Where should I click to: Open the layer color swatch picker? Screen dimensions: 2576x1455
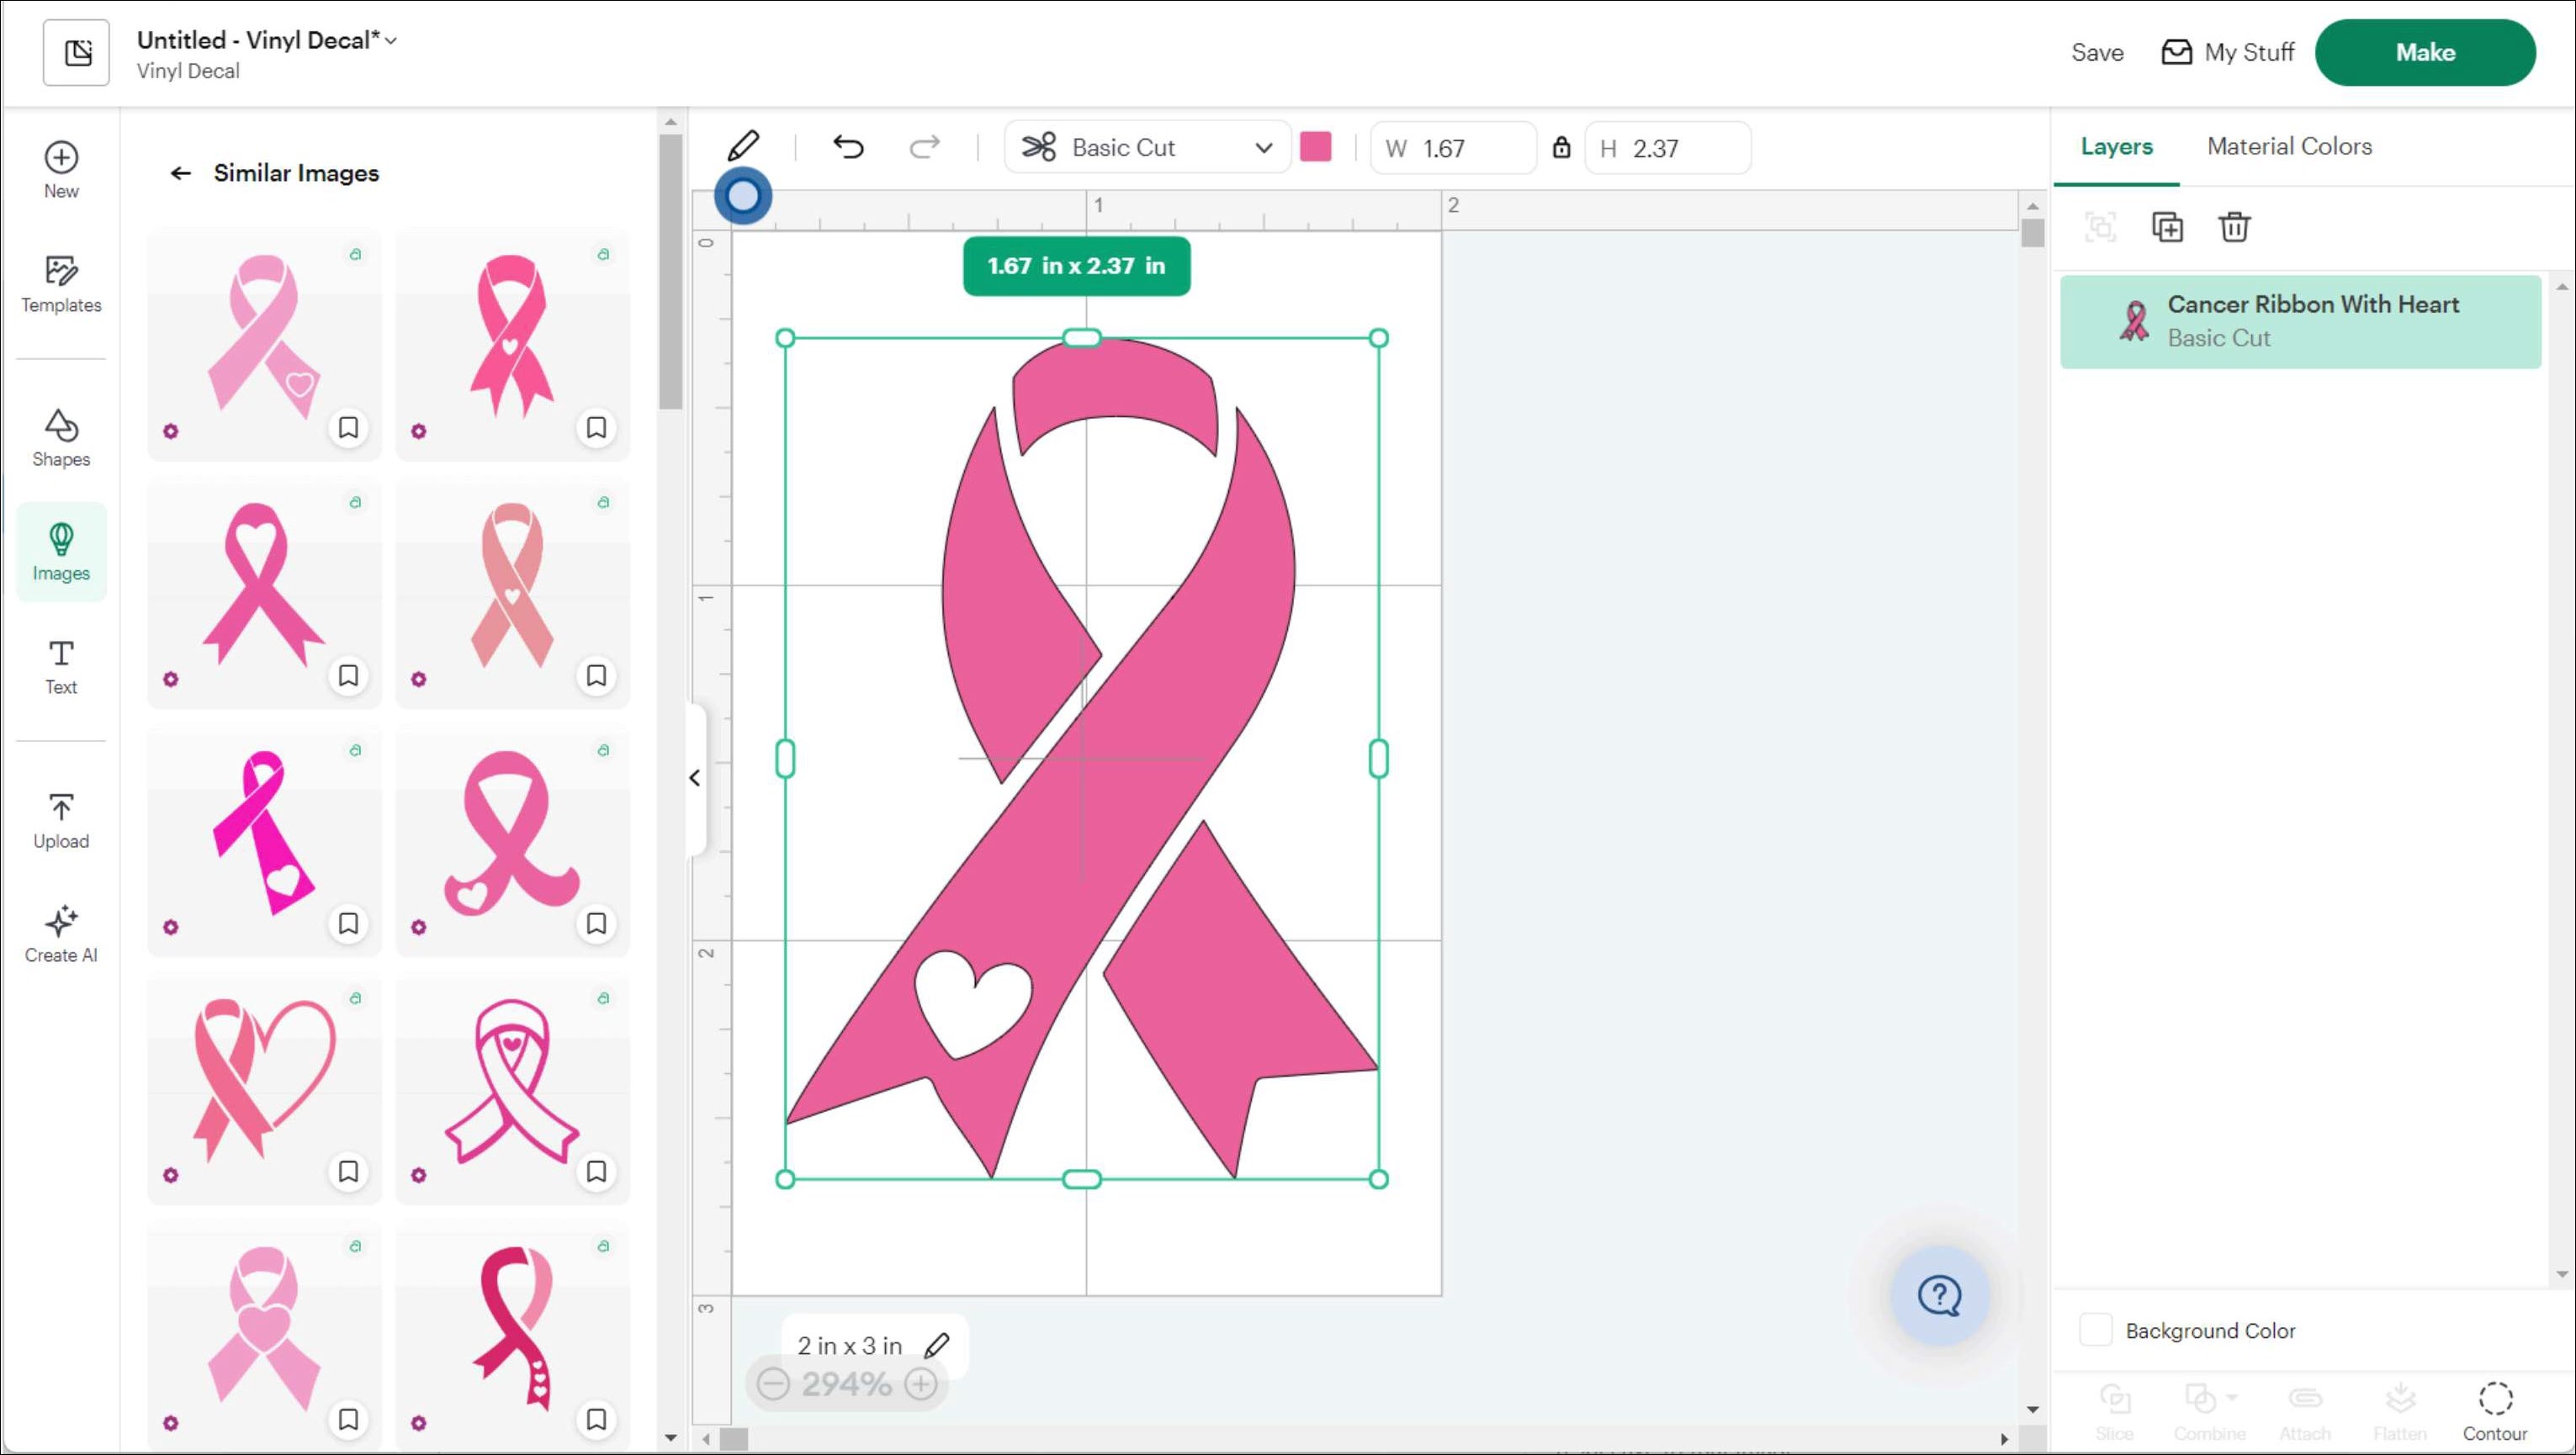[x=1317, y=146]
